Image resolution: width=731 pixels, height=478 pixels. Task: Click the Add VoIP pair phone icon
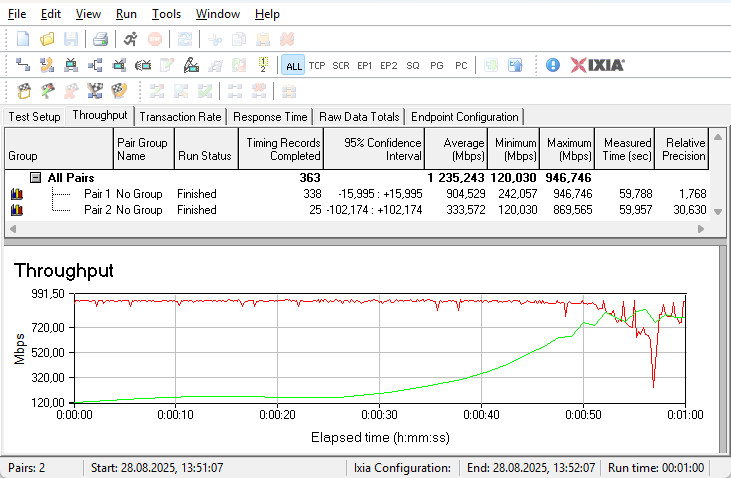pos(47,65)
